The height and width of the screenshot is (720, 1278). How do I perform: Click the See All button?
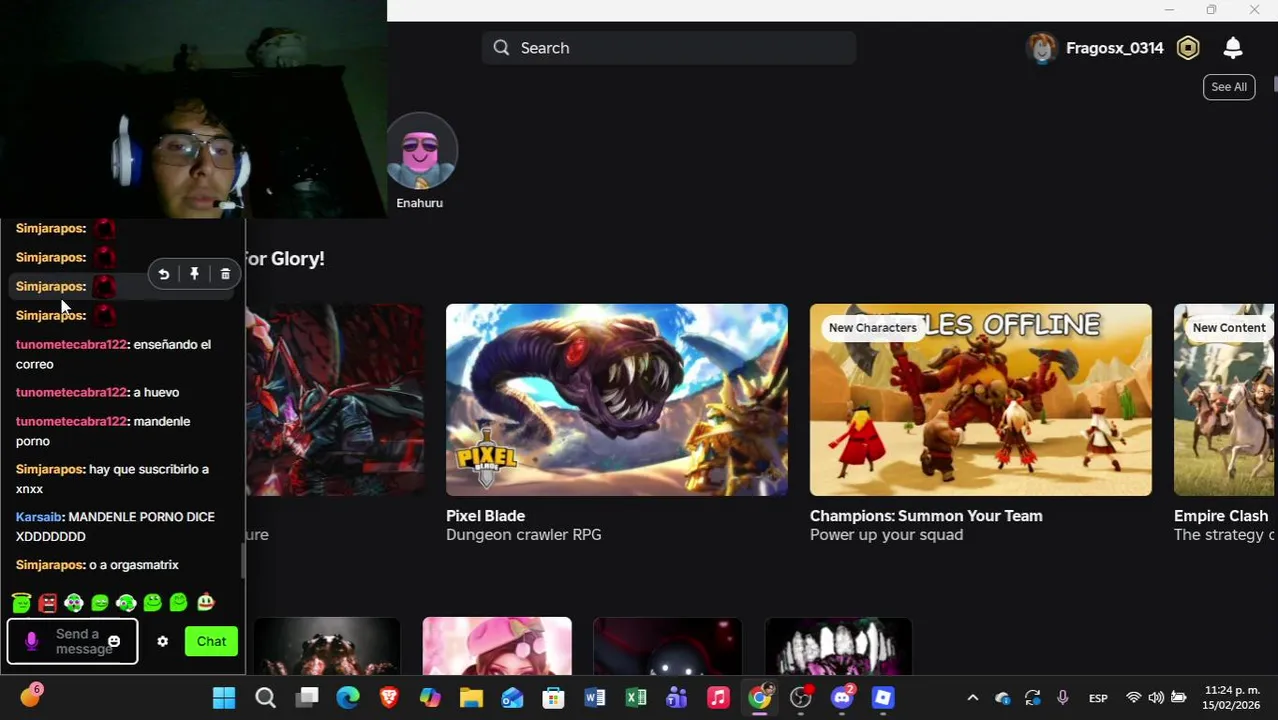coord(1229,87)
